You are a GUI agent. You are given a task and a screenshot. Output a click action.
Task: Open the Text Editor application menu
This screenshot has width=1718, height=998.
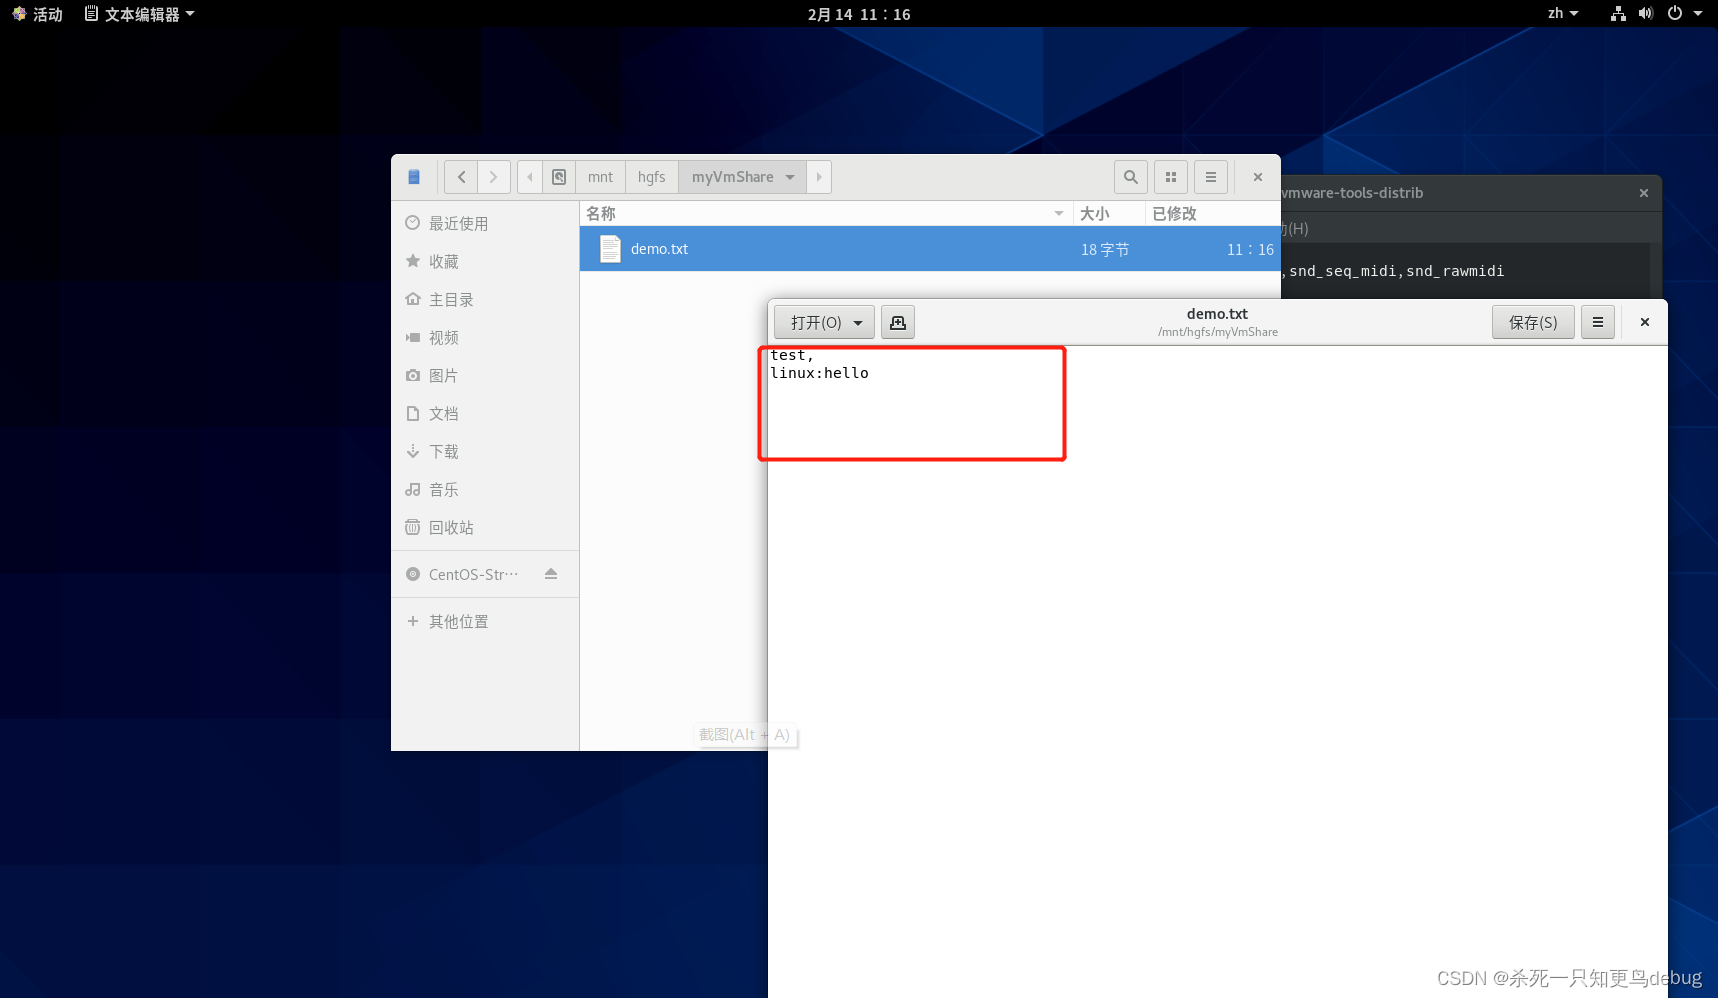pyautogui.click(x=139, y=14)
